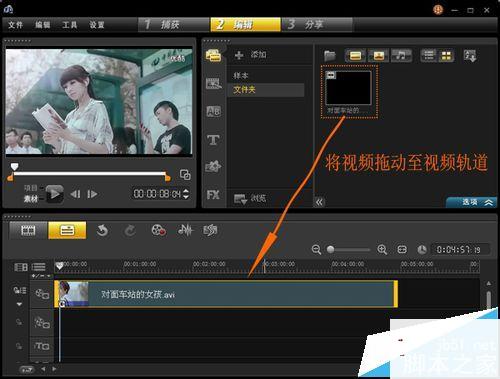
Task: Click the mark-out trim handle
Action: coord(168,177)
